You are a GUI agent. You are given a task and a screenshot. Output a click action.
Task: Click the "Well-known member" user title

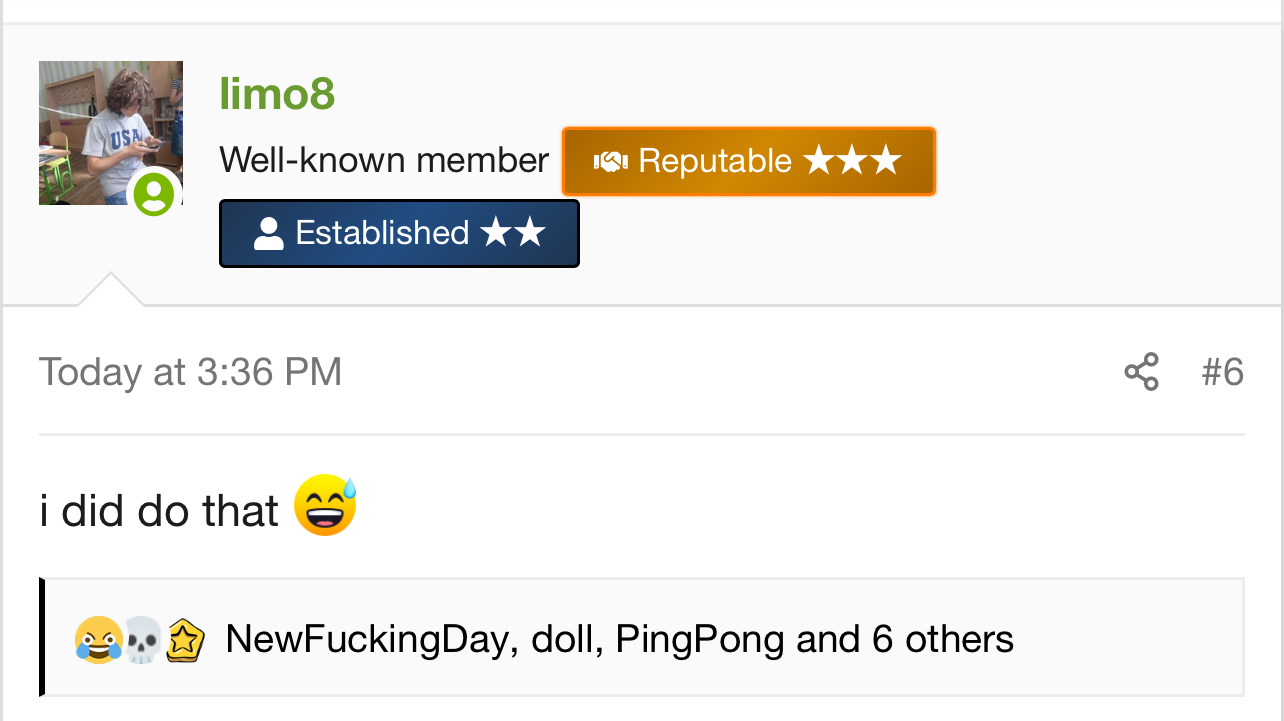click(x=384, y=160)
